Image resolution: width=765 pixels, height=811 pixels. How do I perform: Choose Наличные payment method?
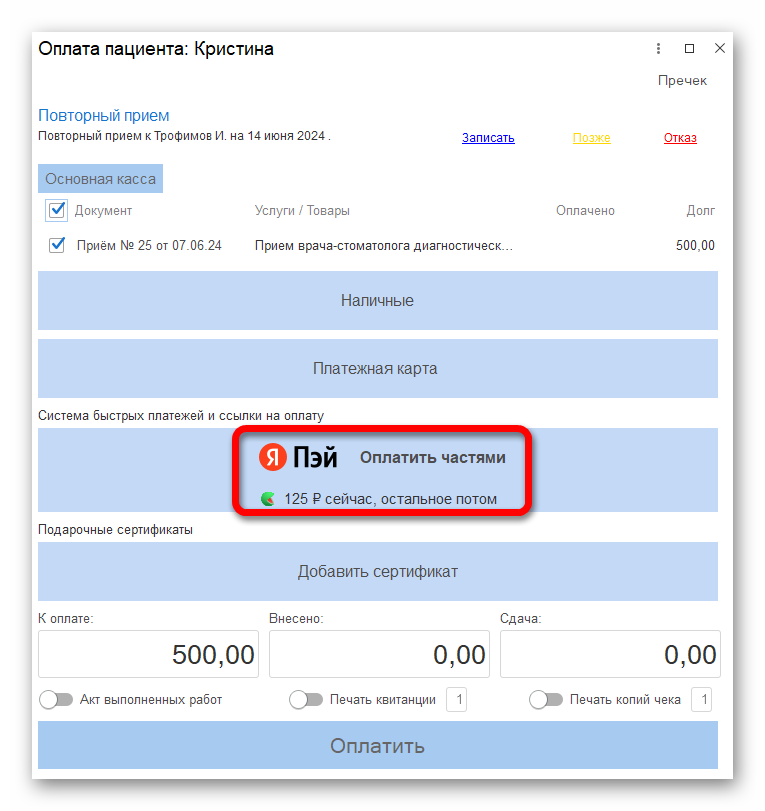(x=378, y=301)
